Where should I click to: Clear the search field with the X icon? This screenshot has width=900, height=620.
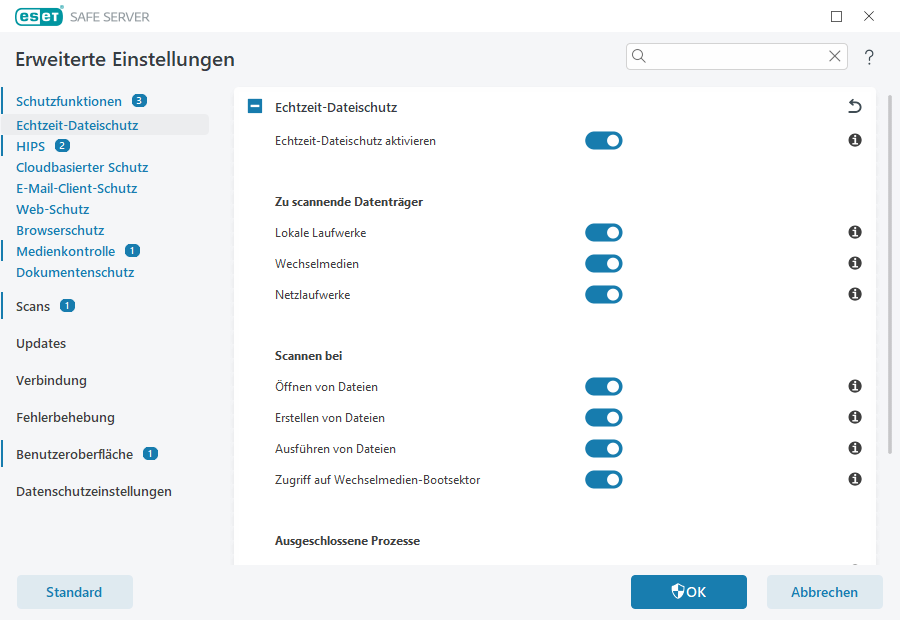pyautogui.click(x=835, y=56)
